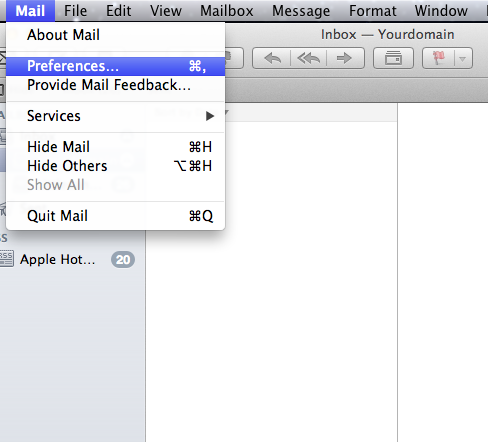The image size is (488, 442).
Task: Choose Hide Others
Action: point(115,166)
